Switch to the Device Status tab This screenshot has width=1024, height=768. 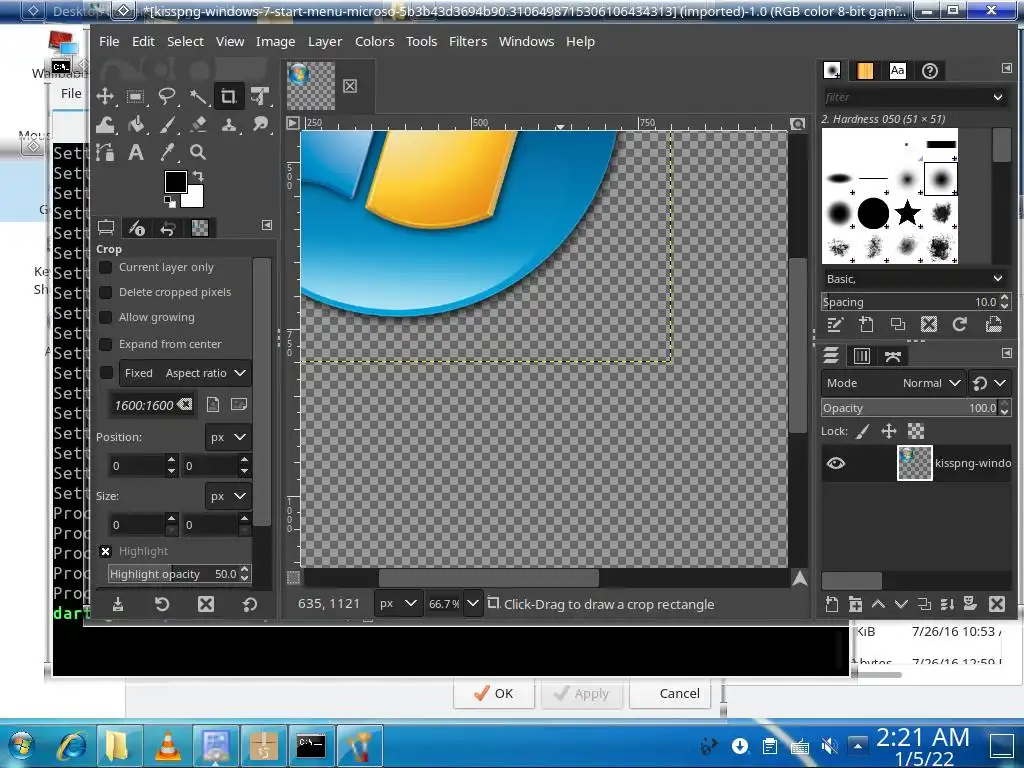(x=136, y=227)
